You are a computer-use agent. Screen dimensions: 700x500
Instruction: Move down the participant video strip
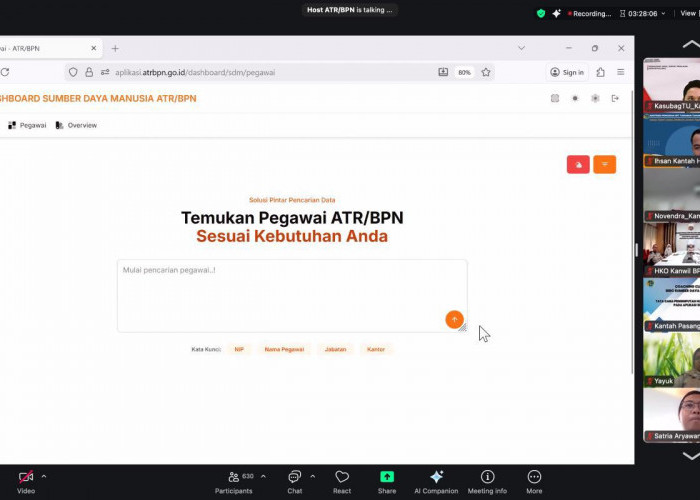point(691,456)
